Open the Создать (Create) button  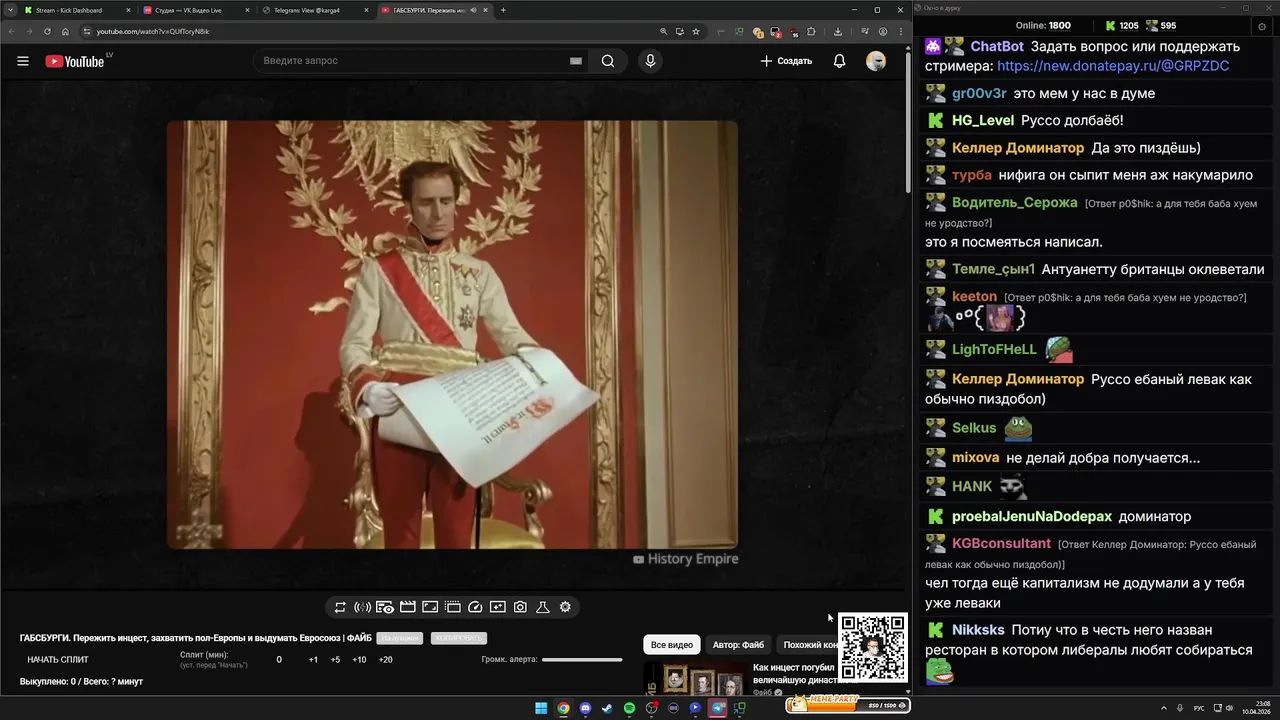(786, 61)
